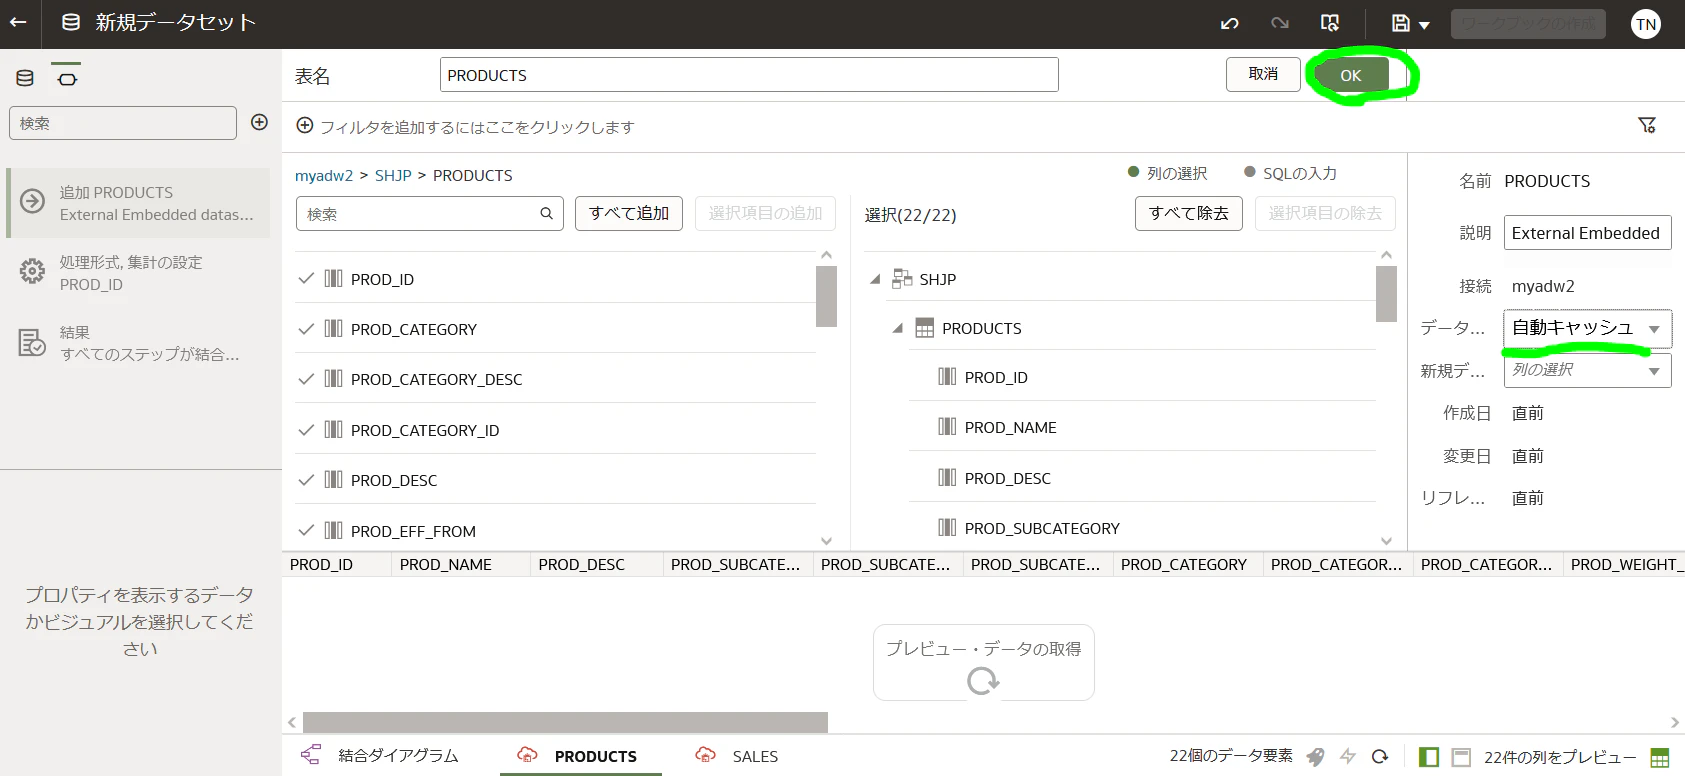Open the 列の選択 new data dropdown
The height and width of the screenshot is (776, 1685).
[x=1587, y=370]
